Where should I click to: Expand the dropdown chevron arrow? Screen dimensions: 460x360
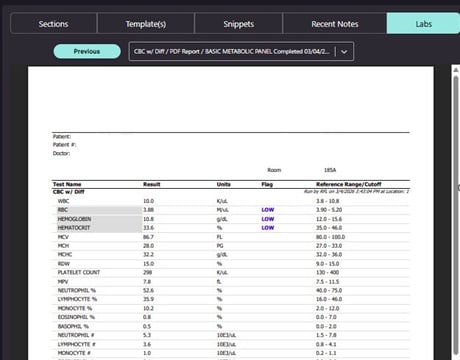[344, 52]
